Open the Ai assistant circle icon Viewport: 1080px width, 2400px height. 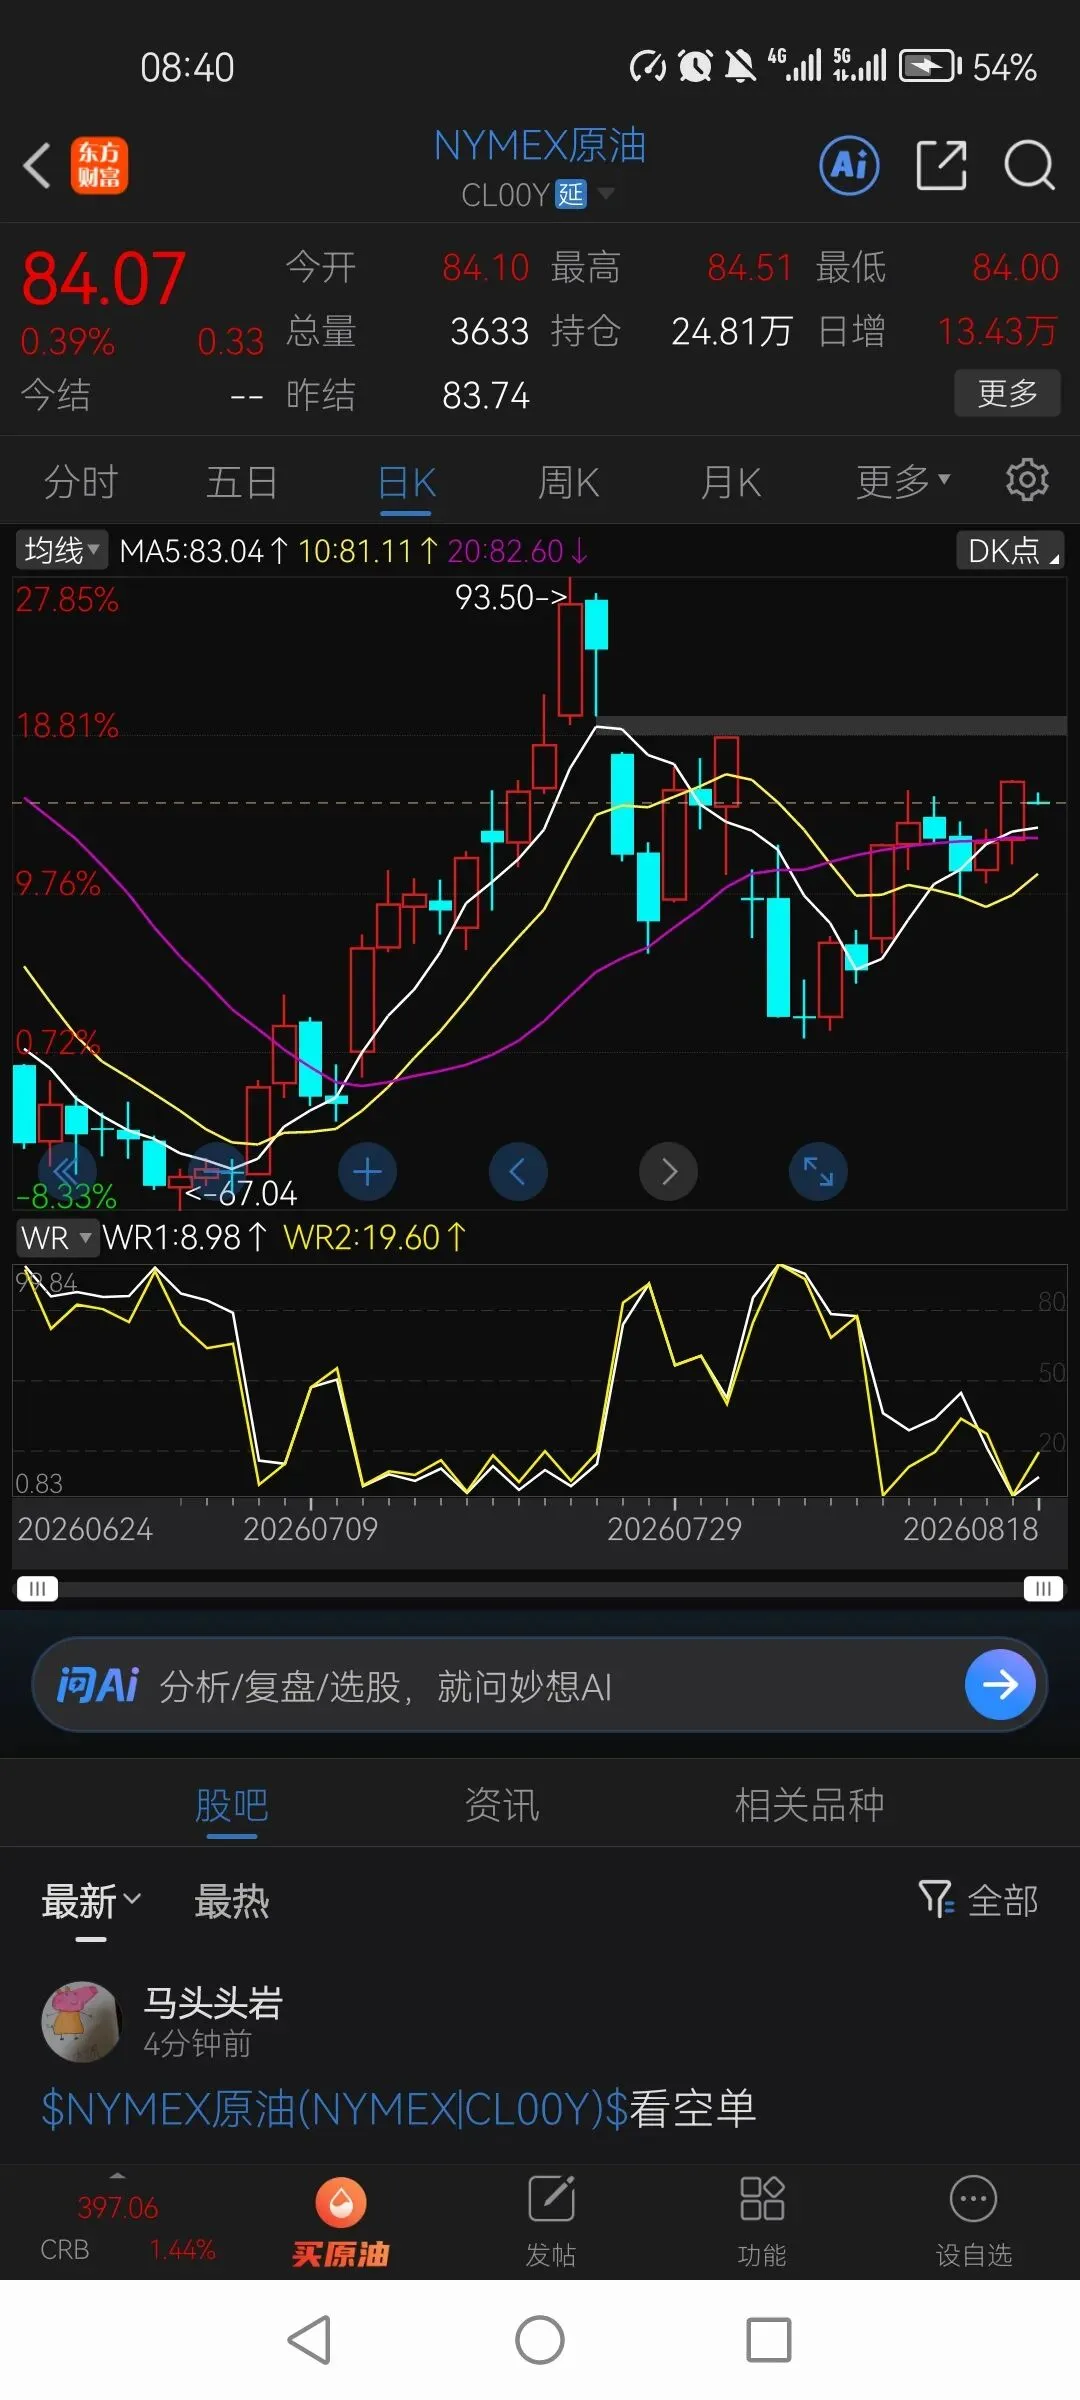click(849, 165)
